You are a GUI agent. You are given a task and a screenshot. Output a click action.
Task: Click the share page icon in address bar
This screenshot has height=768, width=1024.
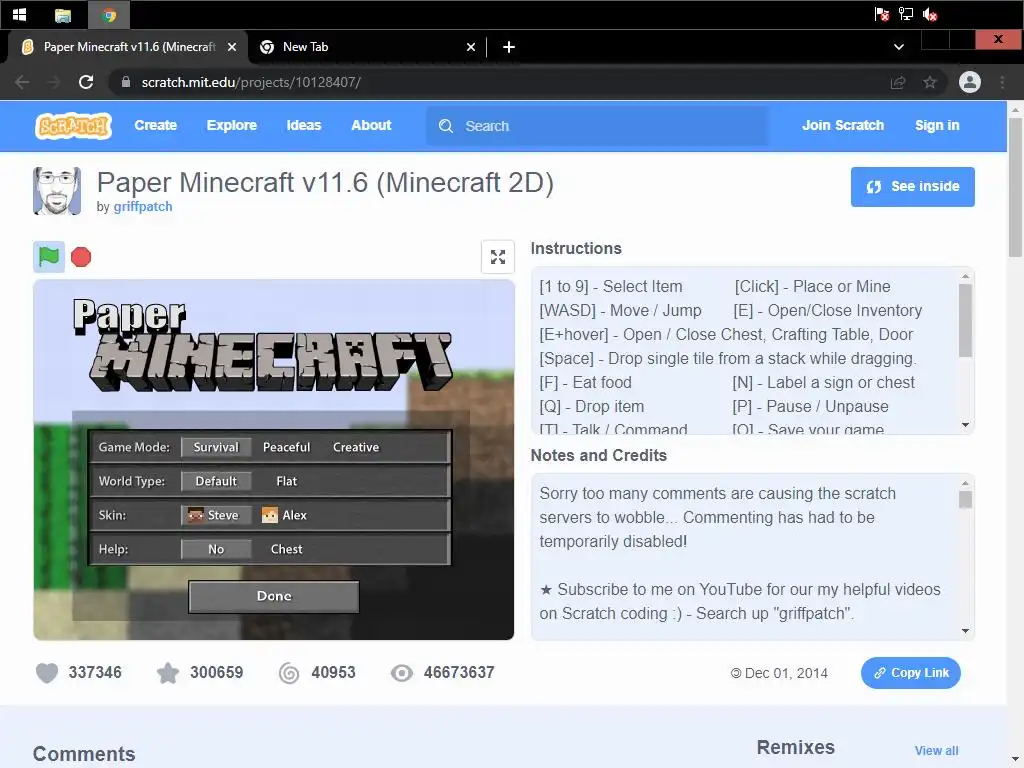tap(898, 82)
